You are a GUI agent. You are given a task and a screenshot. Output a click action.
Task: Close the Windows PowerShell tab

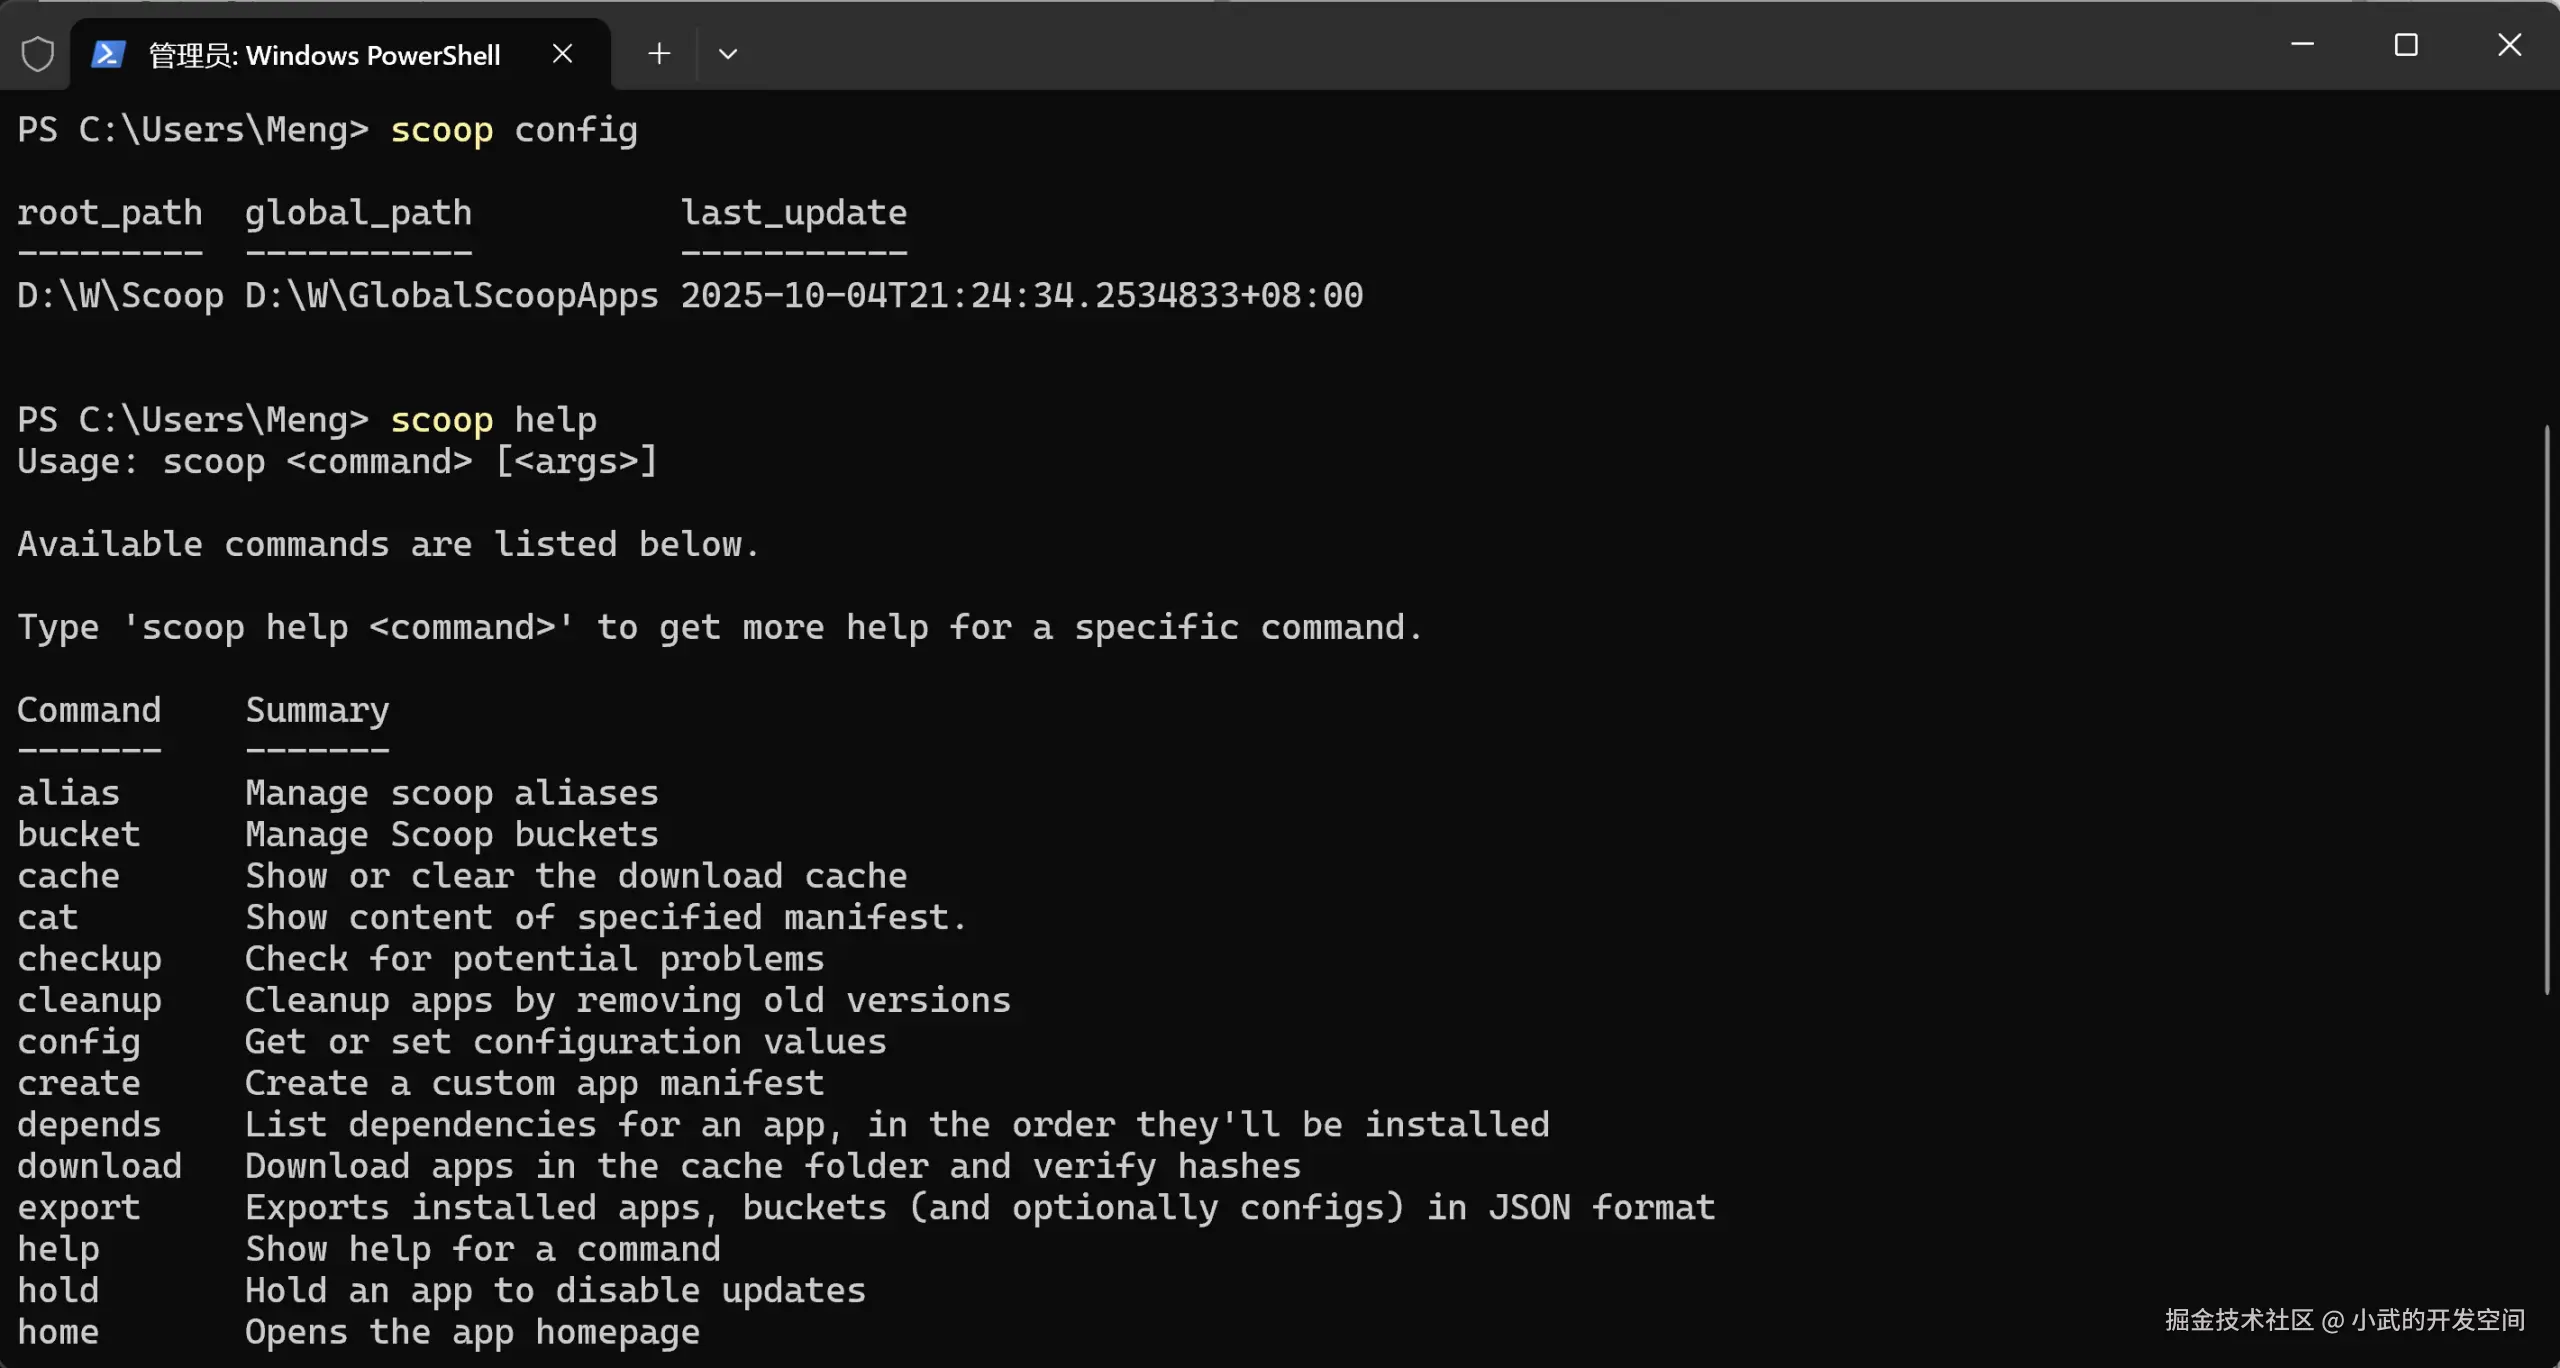coord(562,54)
